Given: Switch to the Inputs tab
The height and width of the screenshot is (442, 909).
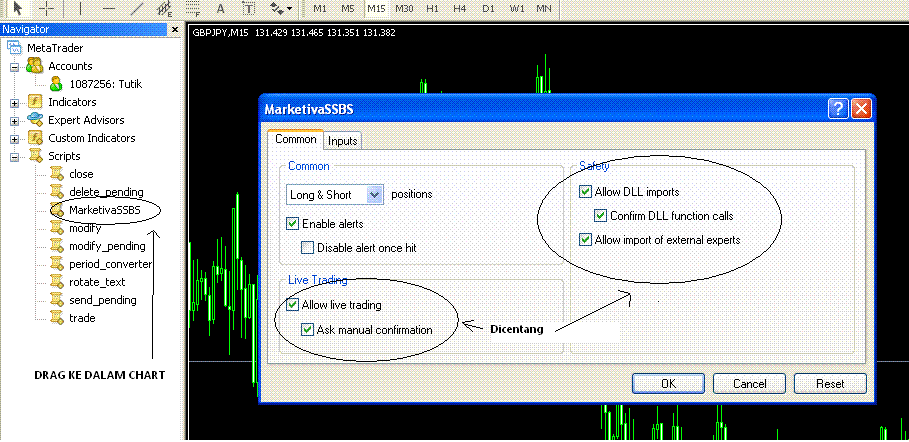Looking at the screenshot, I should pos(343,141).
